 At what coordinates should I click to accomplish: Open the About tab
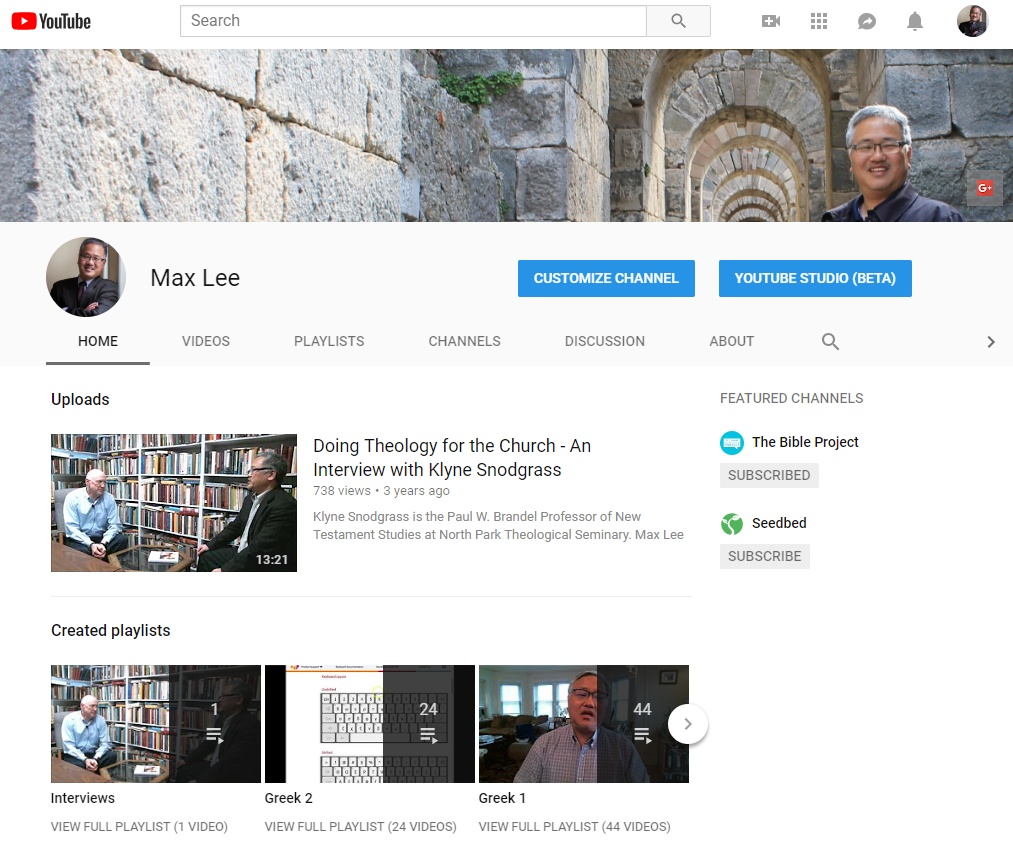pos(731,341)
